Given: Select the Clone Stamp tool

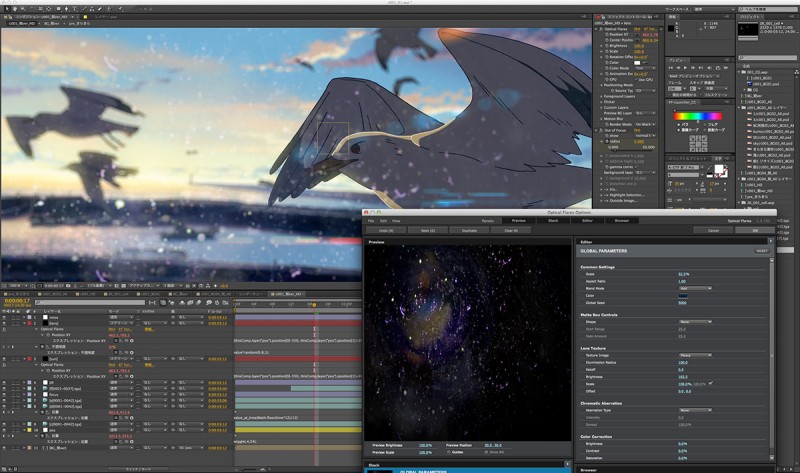Looking at the screenshot, I should pos(92,9).
